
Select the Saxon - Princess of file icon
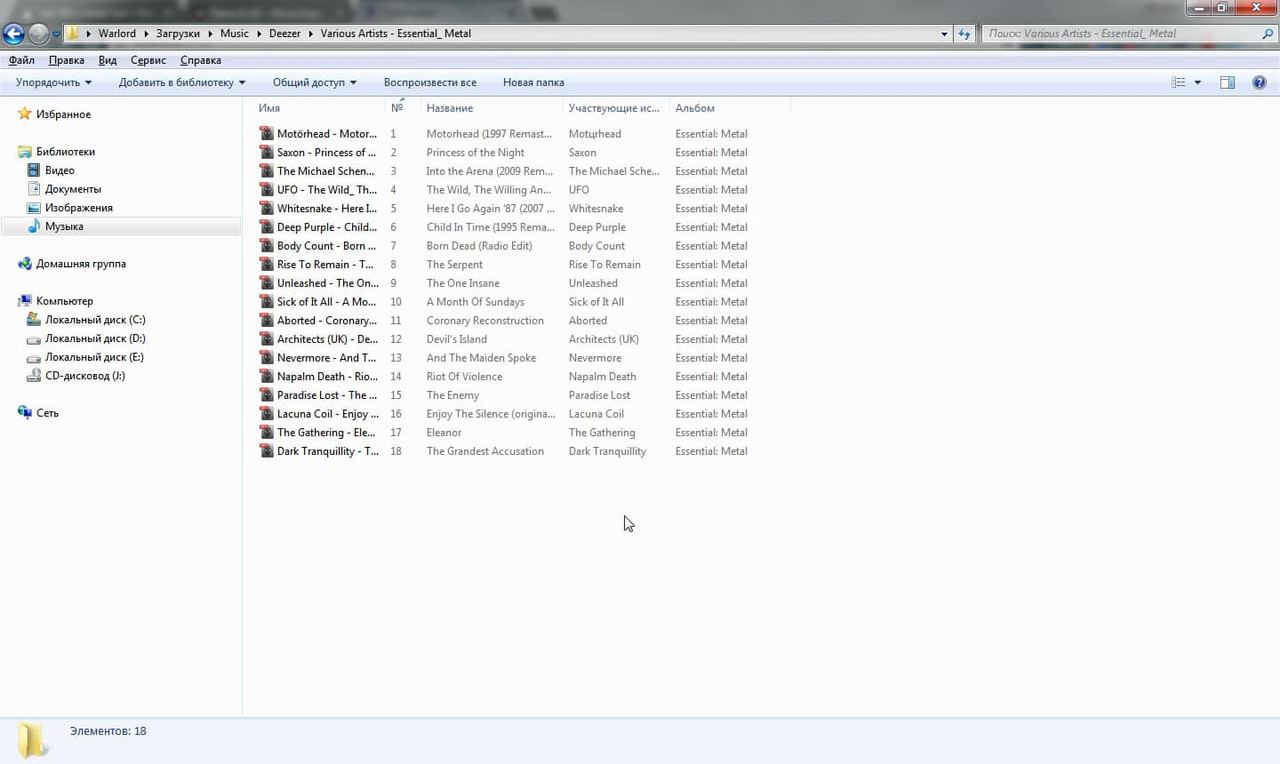point(266,153)
